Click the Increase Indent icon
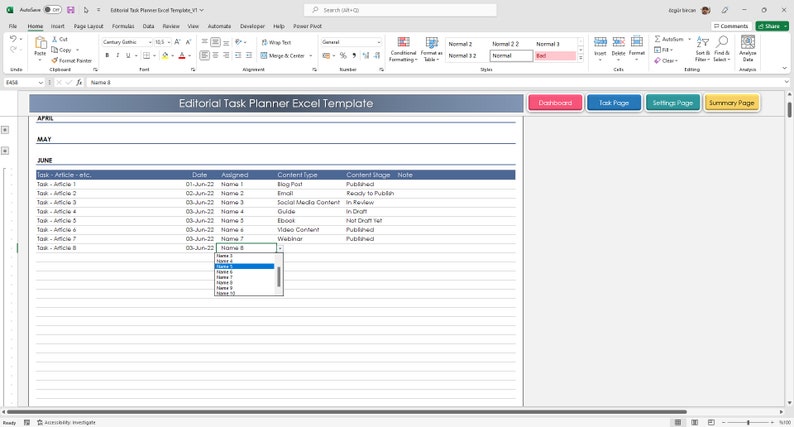 point(249,55)
